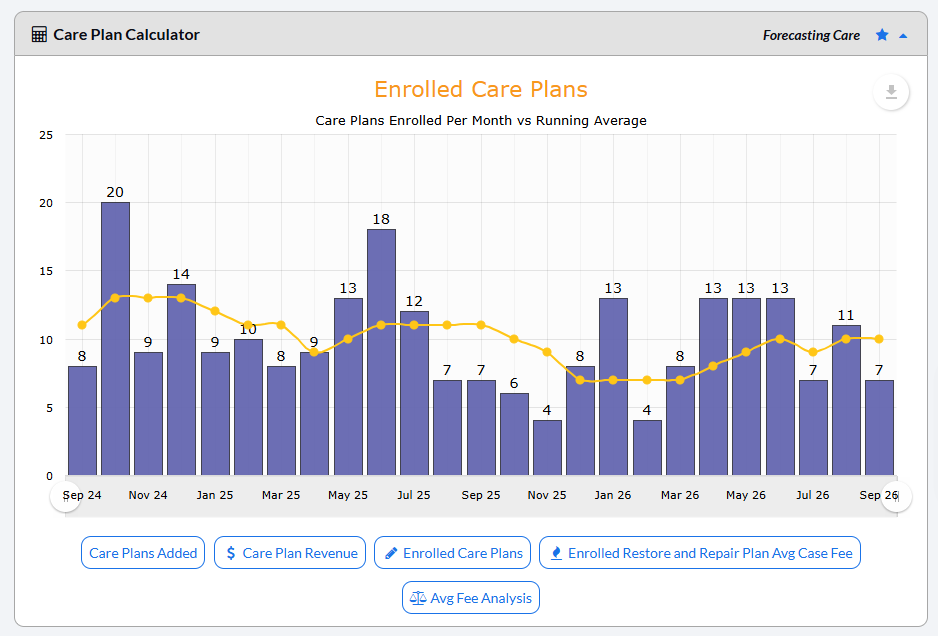Click the calculator icon beside Care Plan Calculator

39,35
